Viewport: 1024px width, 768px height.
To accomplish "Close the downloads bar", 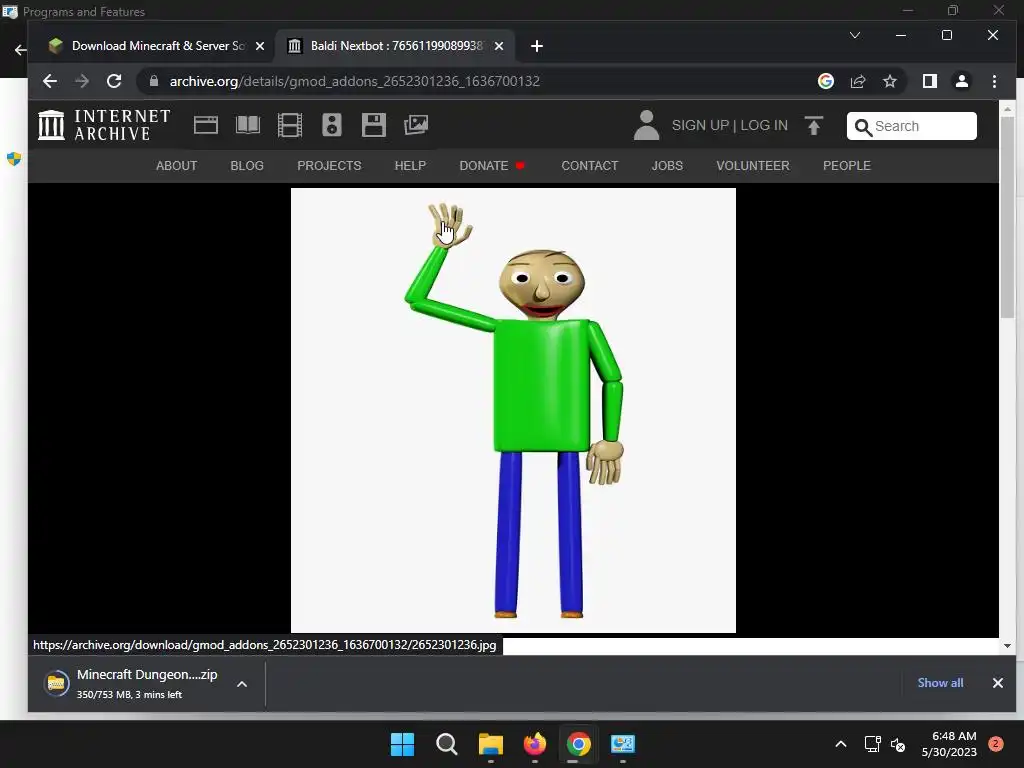I will pyautogui.click(x=998, y=682).
